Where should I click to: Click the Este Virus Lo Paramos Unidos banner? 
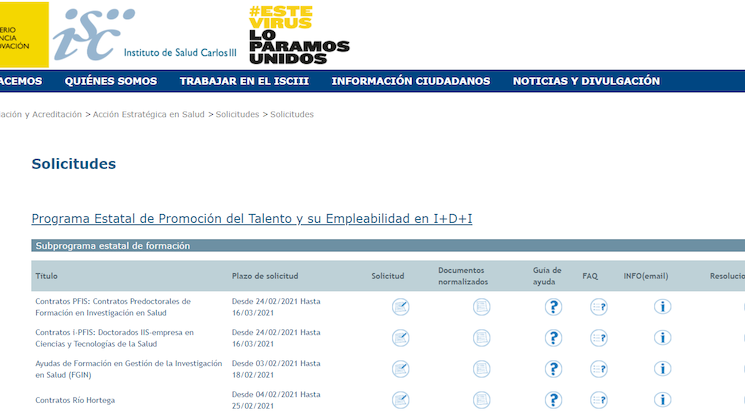pos(299,35)
